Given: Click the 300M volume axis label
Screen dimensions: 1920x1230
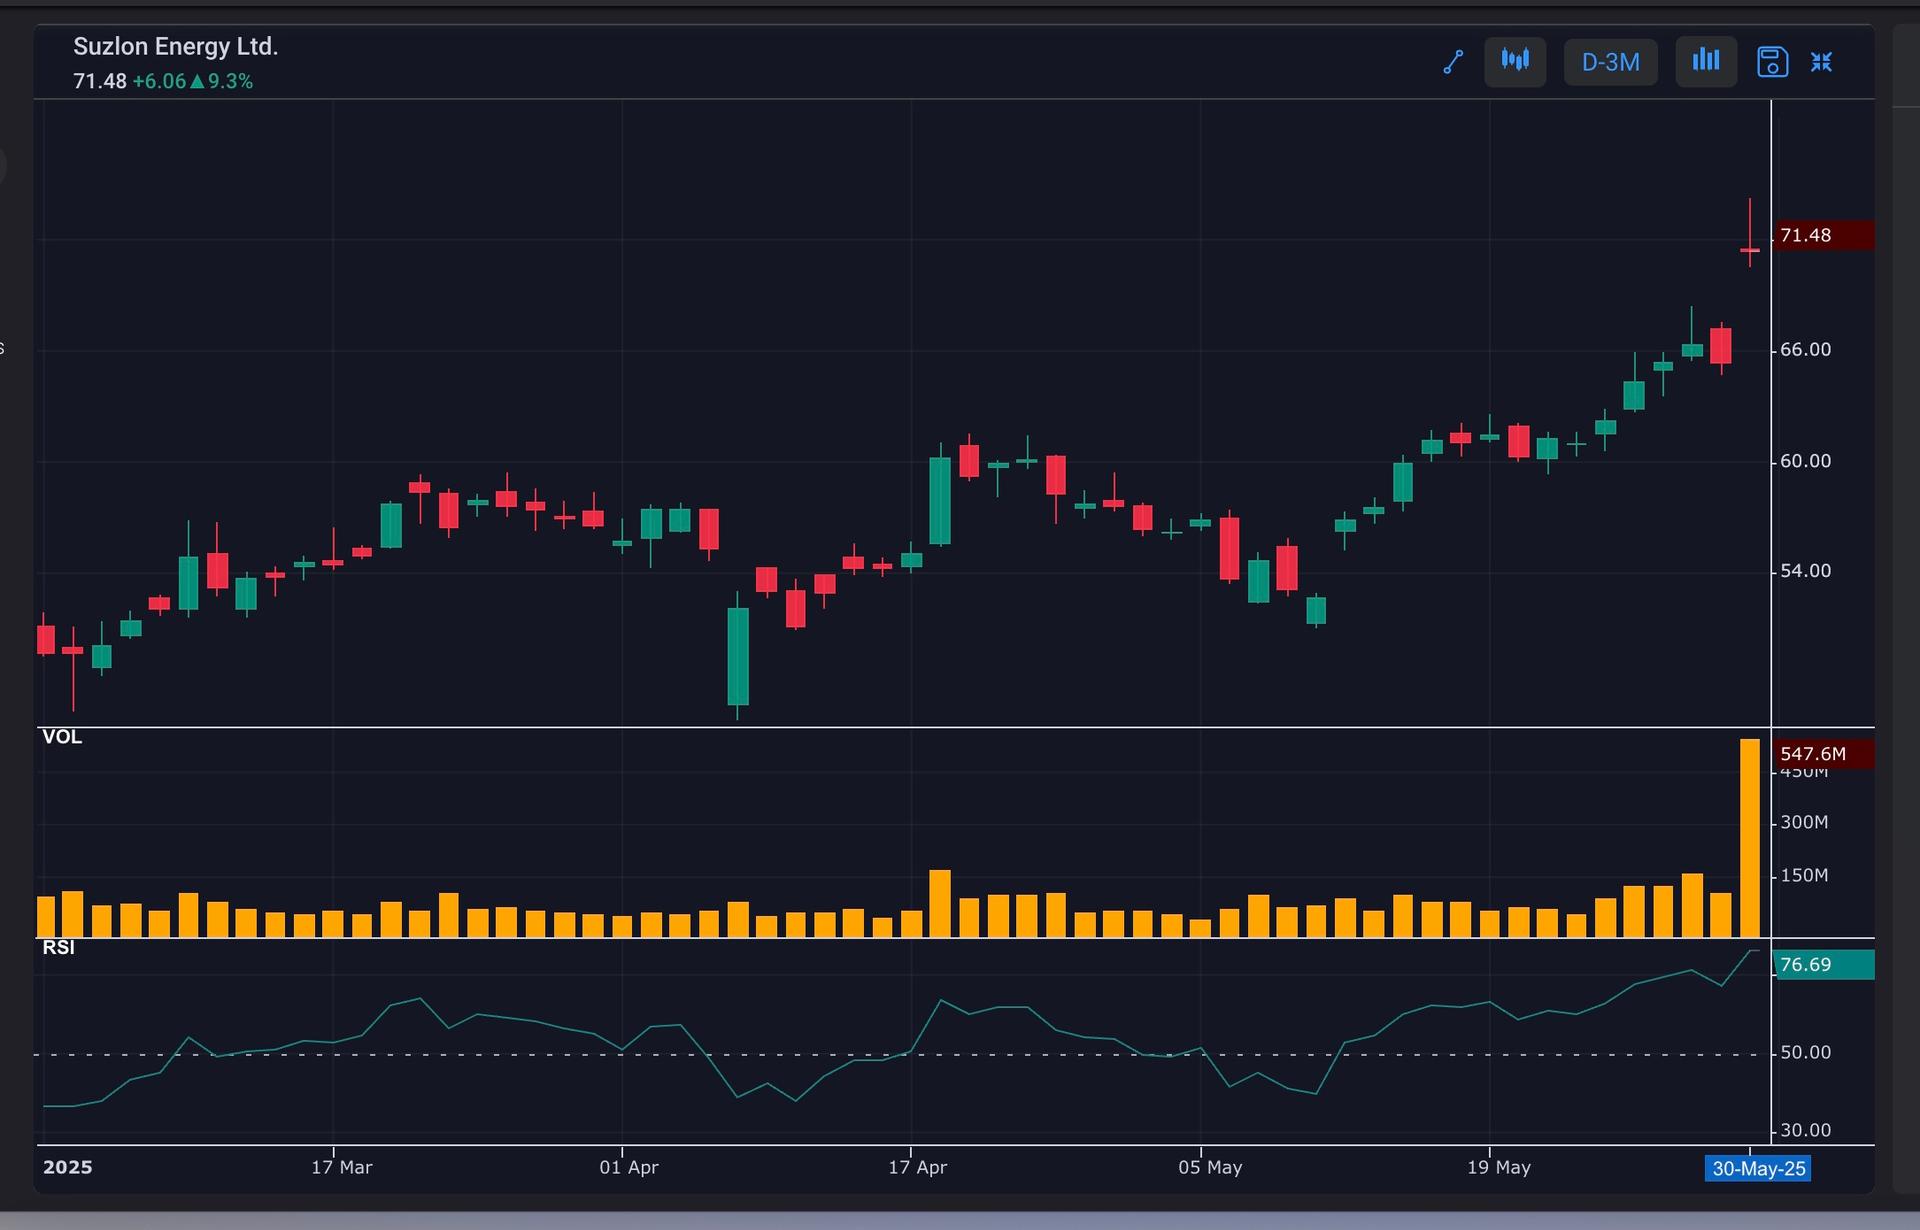Looking at the screenshot, I should tap(1804, 822).
